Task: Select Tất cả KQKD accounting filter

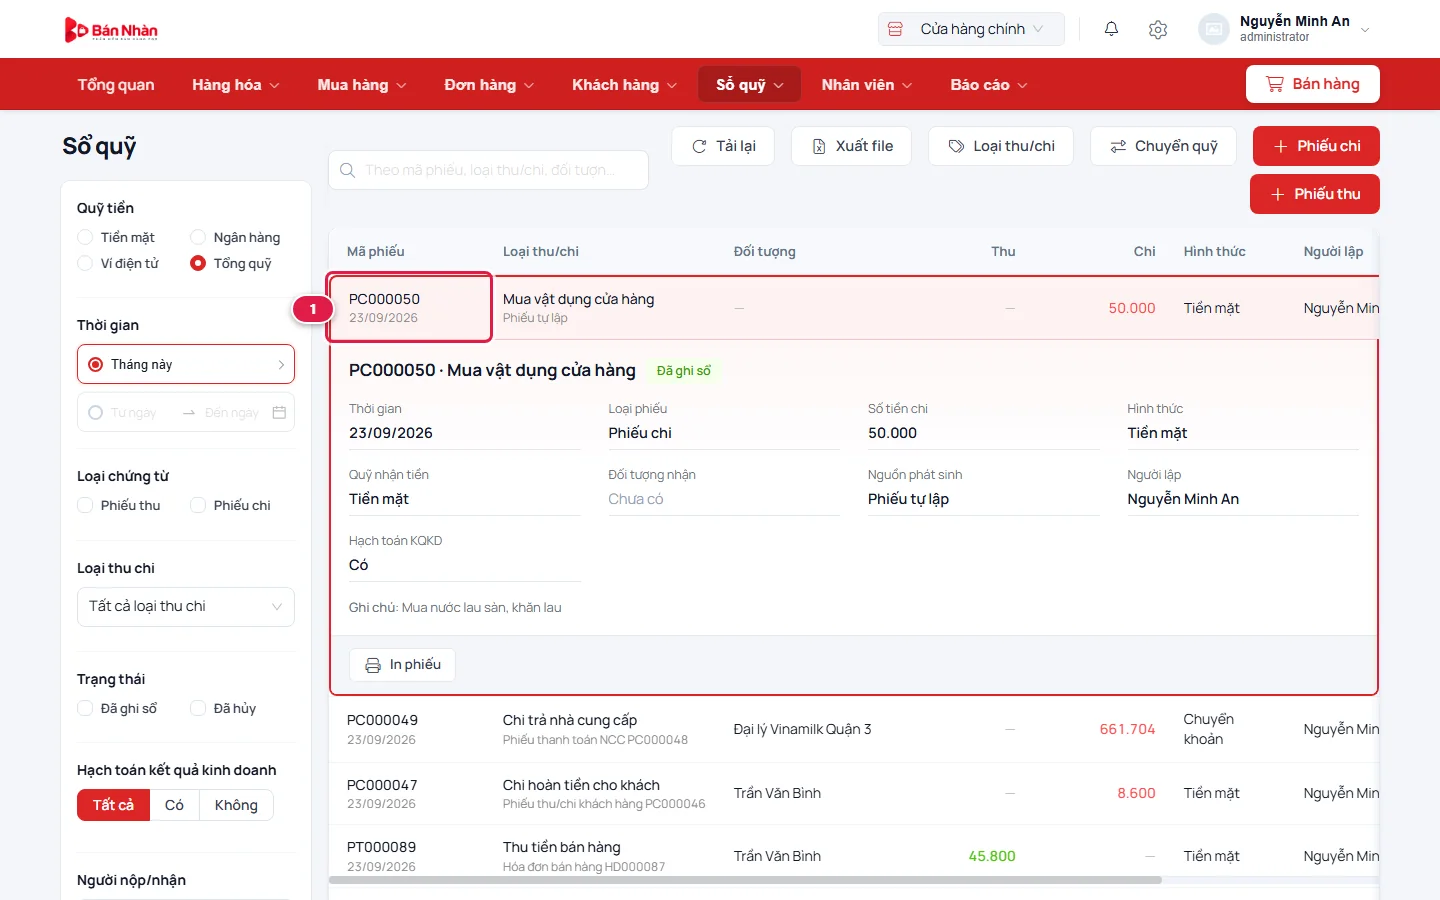Action: pos(113,805)
